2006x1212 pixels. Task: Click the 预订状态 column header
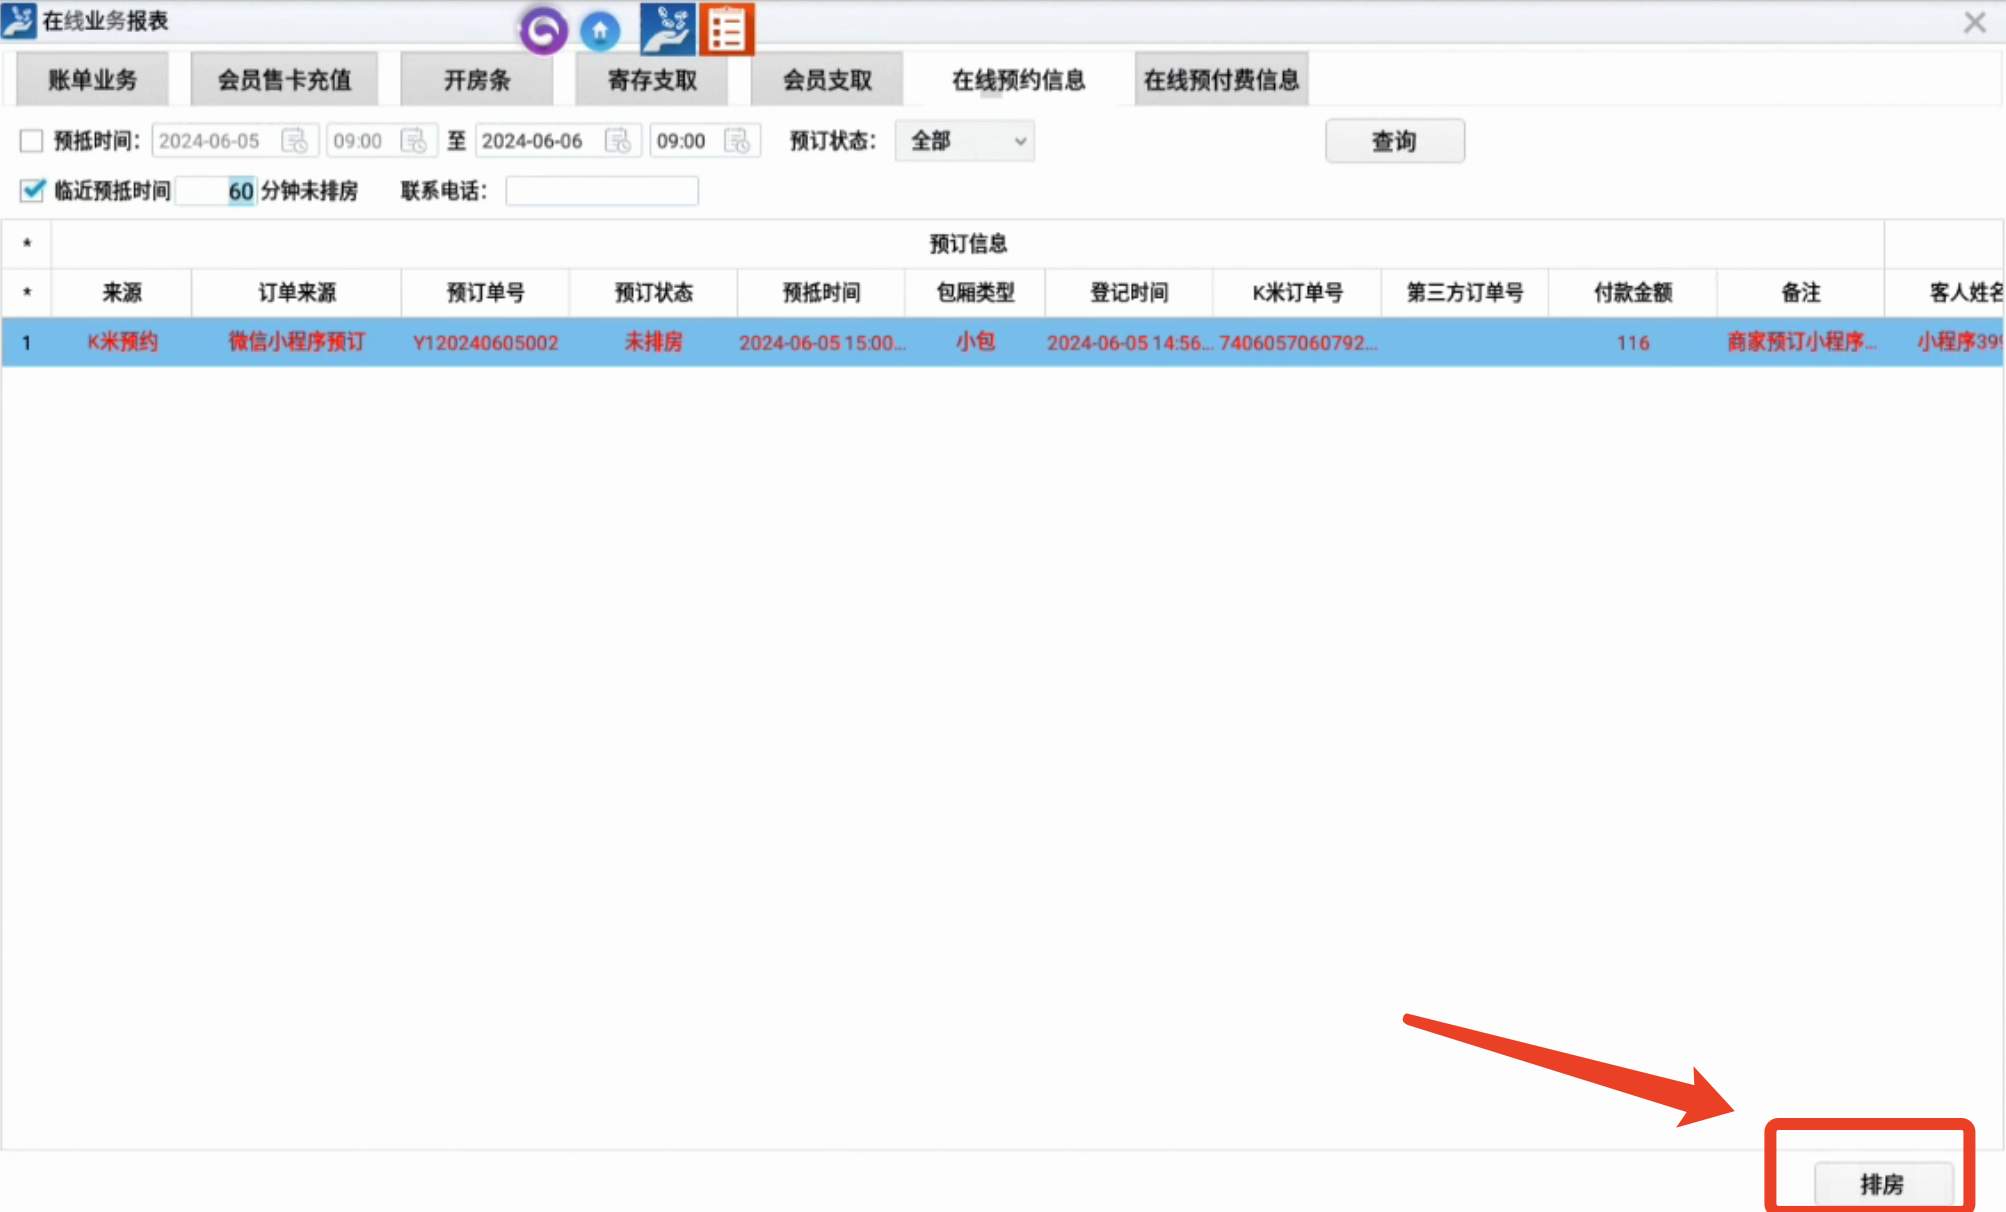[x=653, y=292]
